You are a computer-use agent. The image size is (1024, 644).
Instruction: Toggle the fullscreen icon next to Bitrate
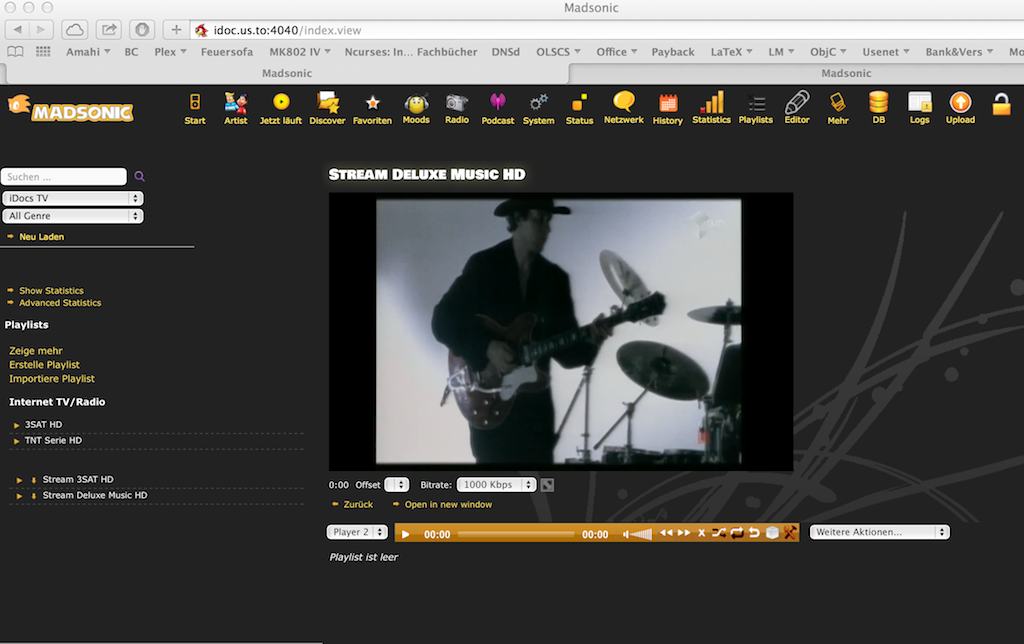pos(547,485)
